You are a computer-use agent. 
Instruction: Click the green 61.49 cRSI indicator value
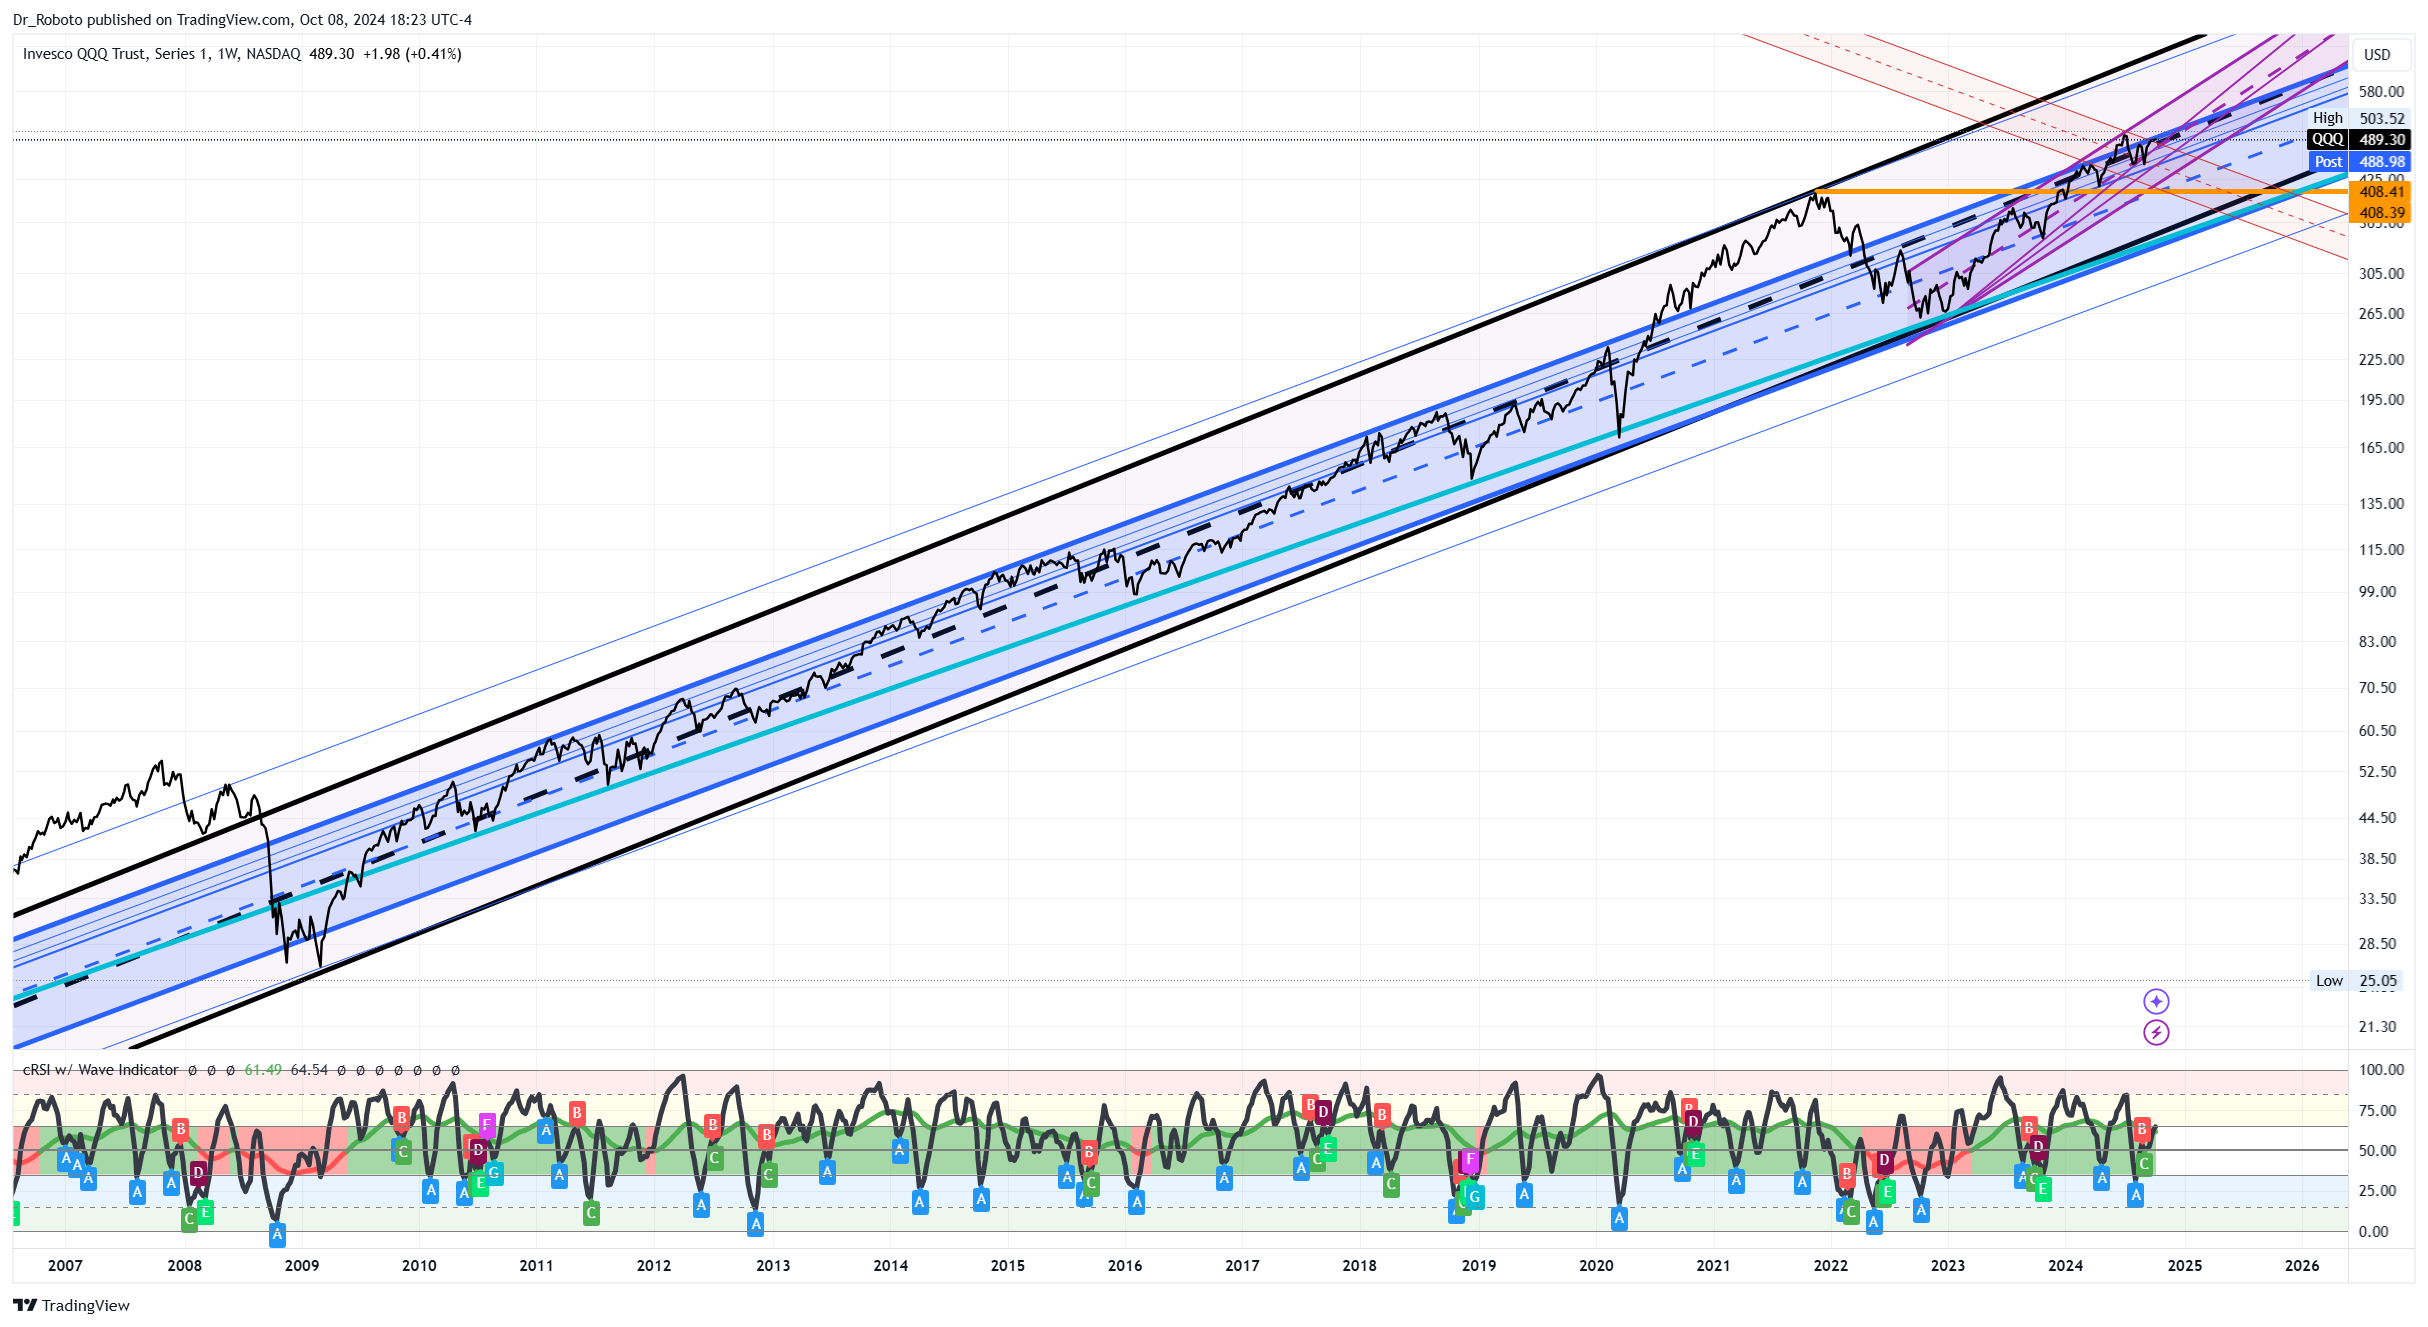click(263, 1070)
